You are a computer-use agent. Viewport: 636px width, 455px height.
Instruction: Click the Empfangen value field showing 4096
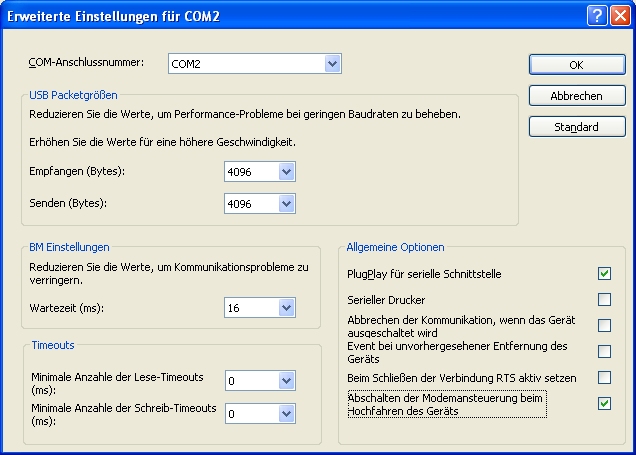pyautogui.click(x=250, y=172)
